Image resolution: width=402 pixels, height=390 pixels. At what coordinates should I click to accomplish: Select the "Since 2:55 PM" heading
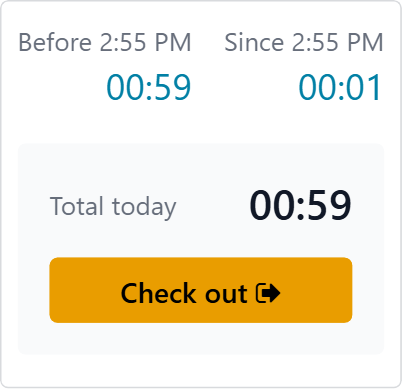click(x=304, y=42)
